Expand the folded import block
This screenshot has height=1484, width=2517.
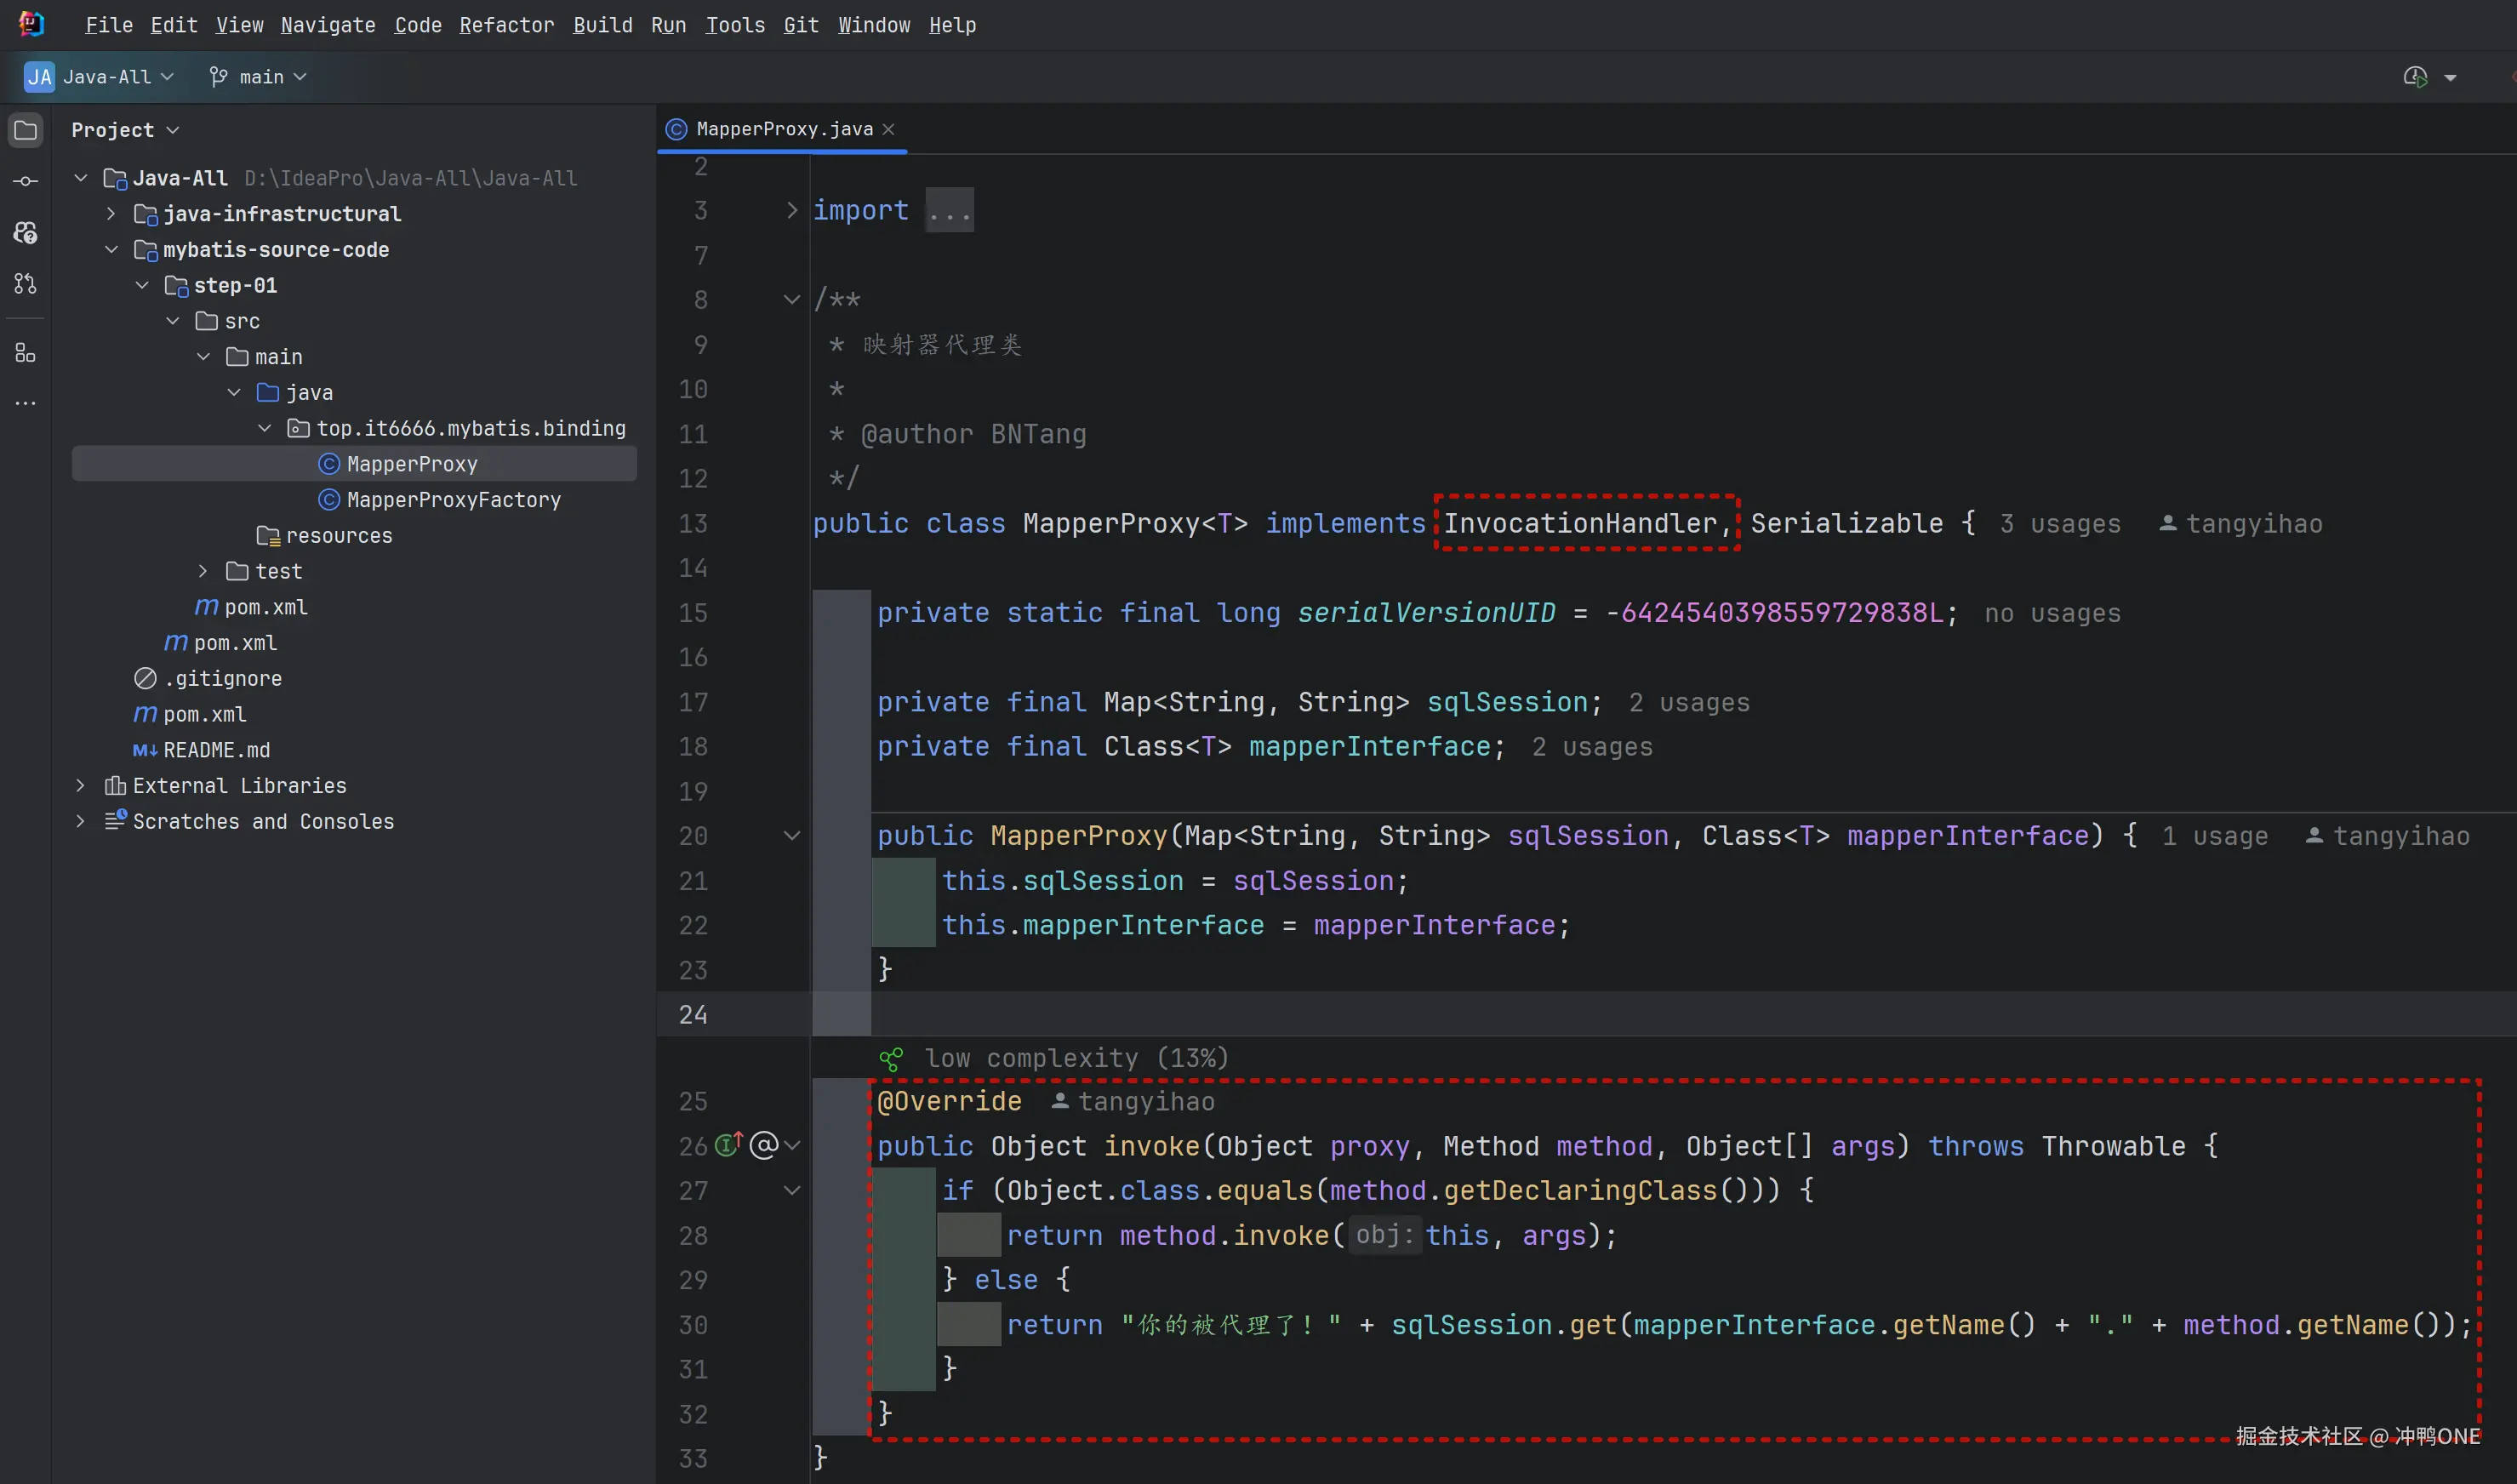click(x=791, y=210)
